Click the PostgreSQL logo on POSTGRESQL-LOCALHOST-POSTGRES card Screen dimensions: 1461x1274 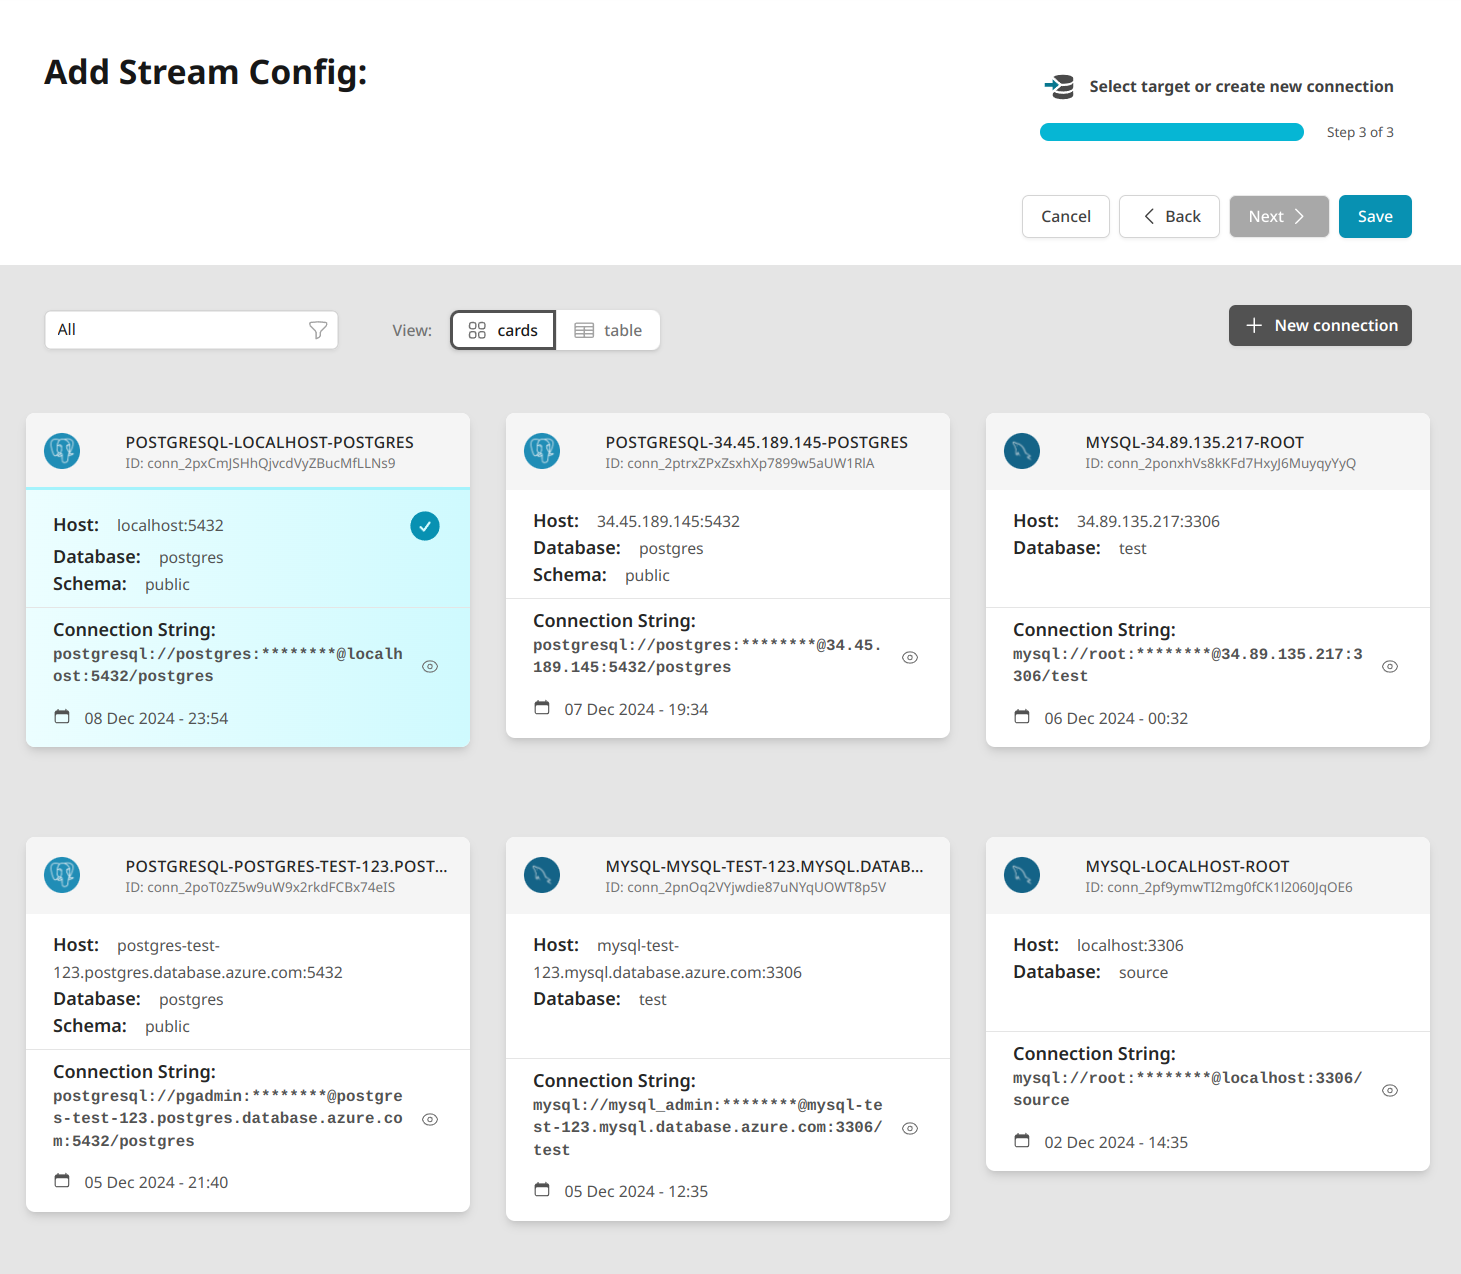62,451
